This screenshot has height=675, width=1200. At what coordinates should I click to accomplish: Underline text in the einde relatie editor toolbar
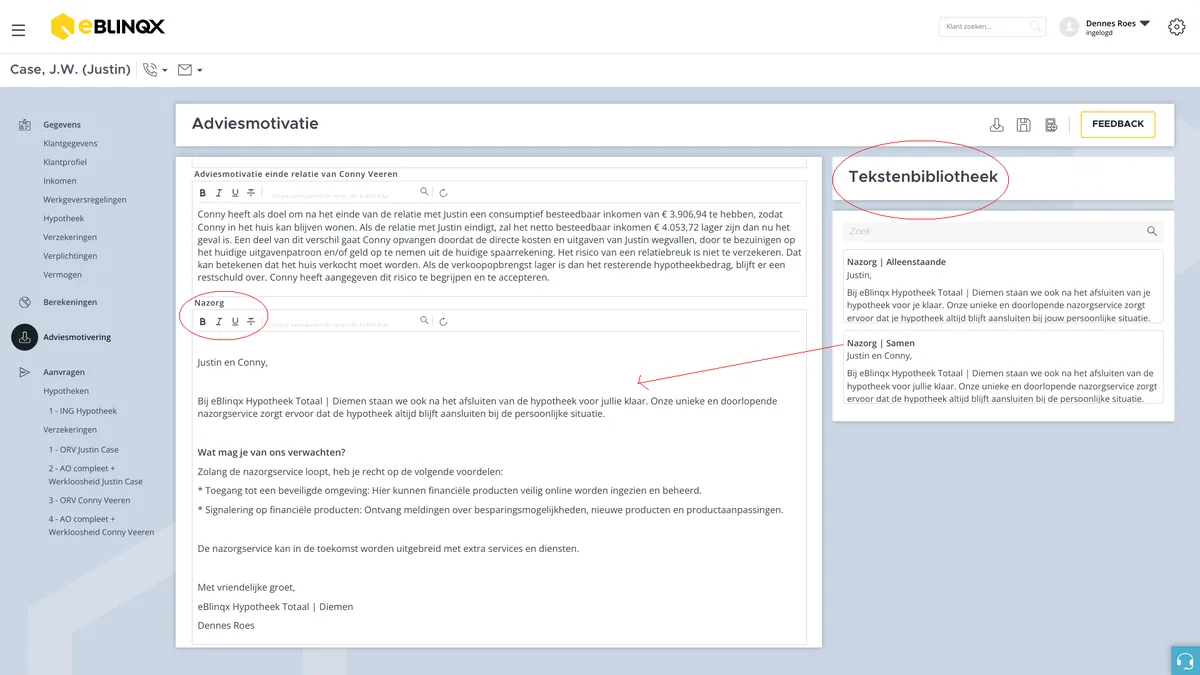(235, 192)
